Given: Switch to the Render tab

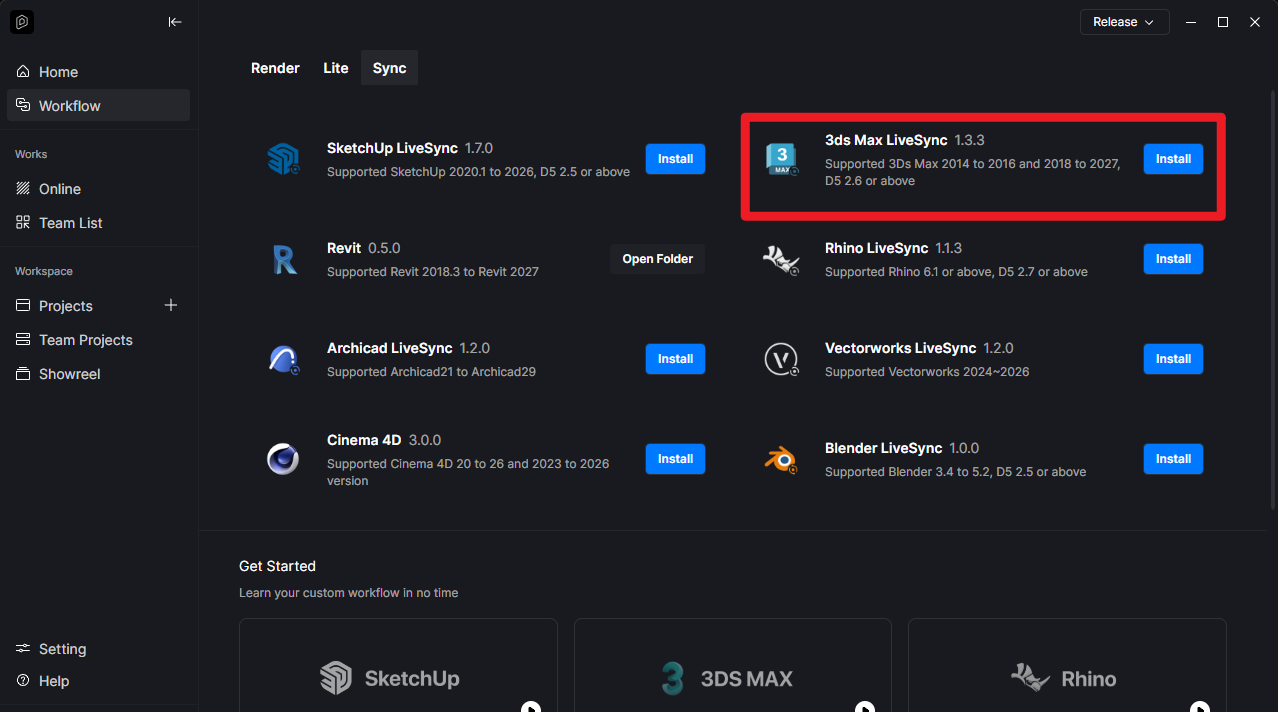Looking at the screenshot, I should coord(275,68).
